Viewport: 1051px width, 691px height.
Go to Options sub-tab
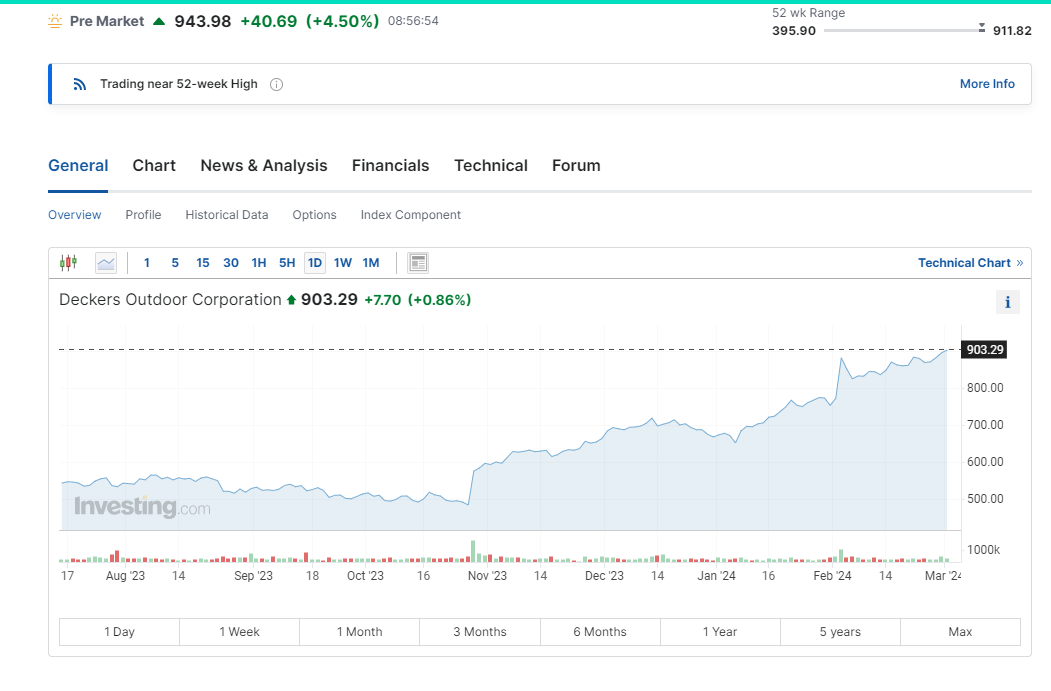pyautogui.click(x=314, y=215)
